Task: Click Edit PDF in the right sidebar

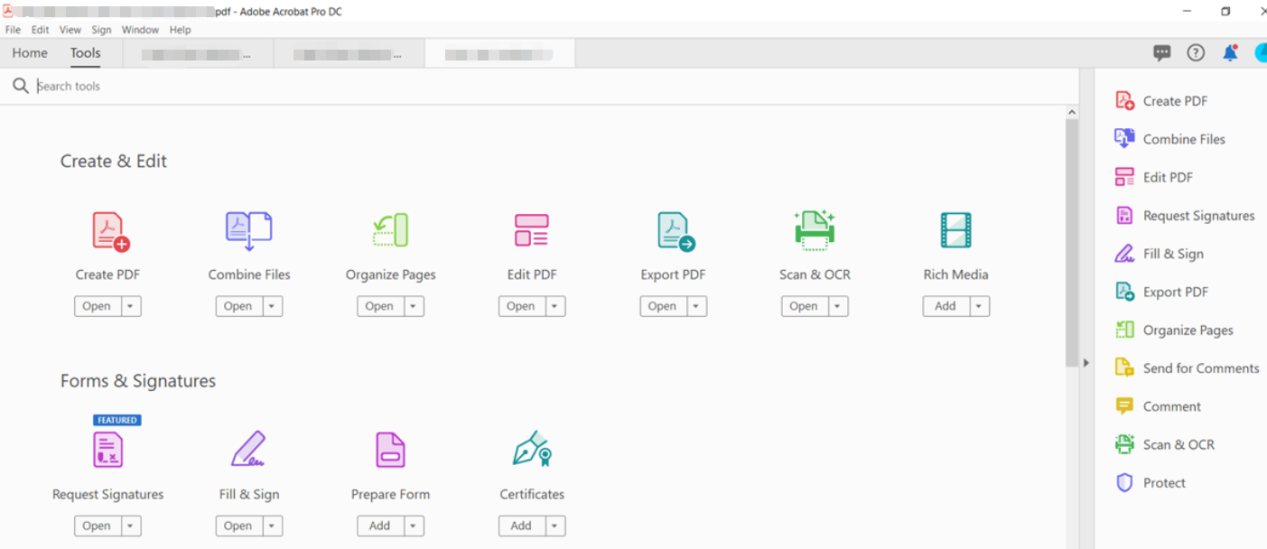Action: coord(1154,177)
